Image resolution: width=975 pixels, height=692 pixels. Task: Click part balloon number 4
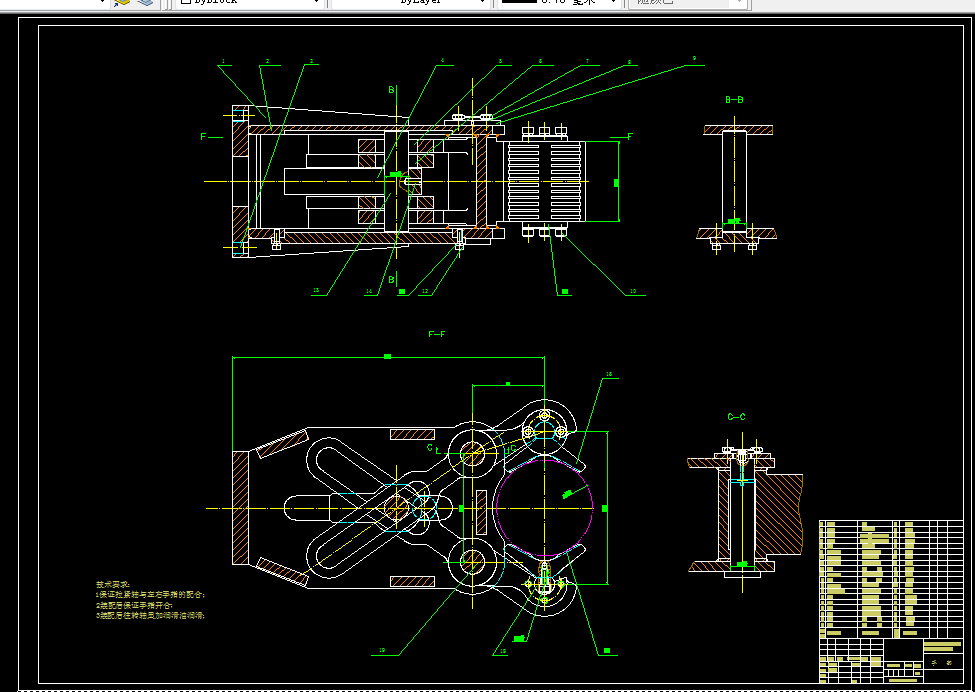pyautogui.click(x=442, y=61)
